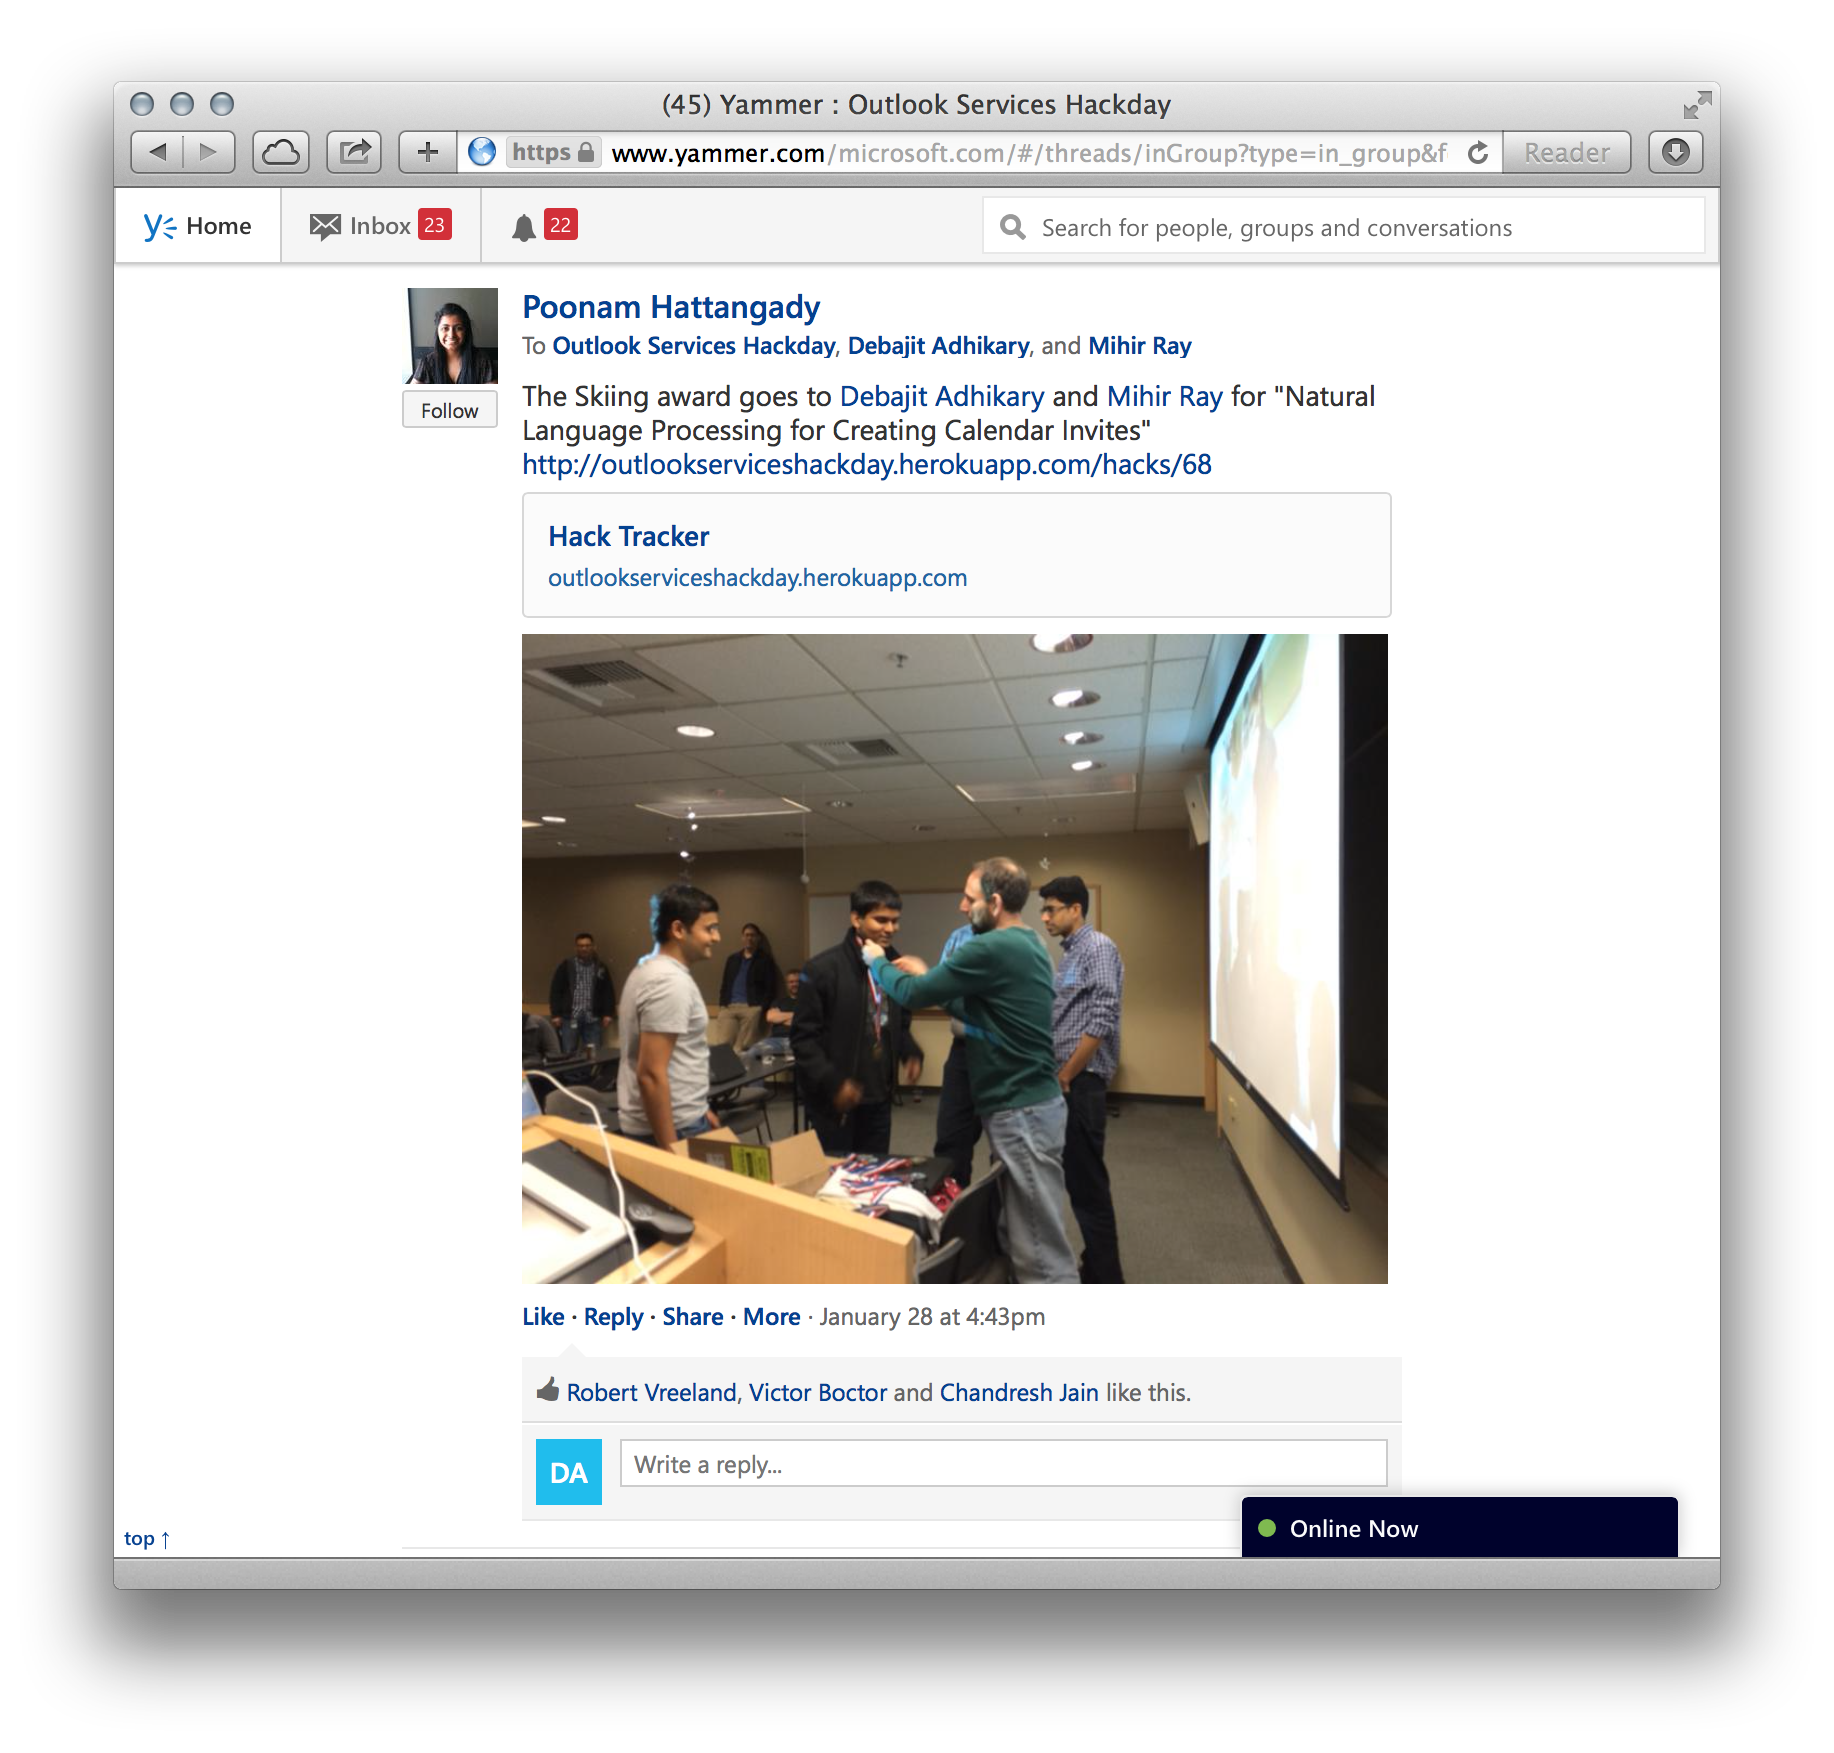Go forward with the browser forward arrow

(209, 152)
